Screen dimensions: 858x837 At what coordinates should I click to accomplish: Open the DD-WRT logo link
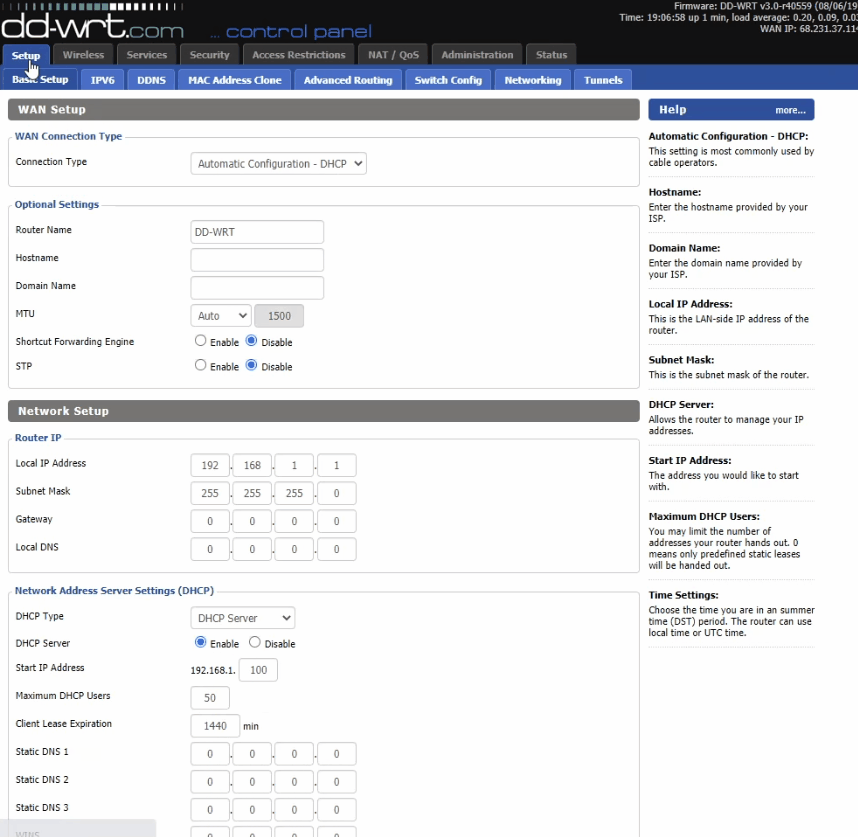[x=92, y=26]
